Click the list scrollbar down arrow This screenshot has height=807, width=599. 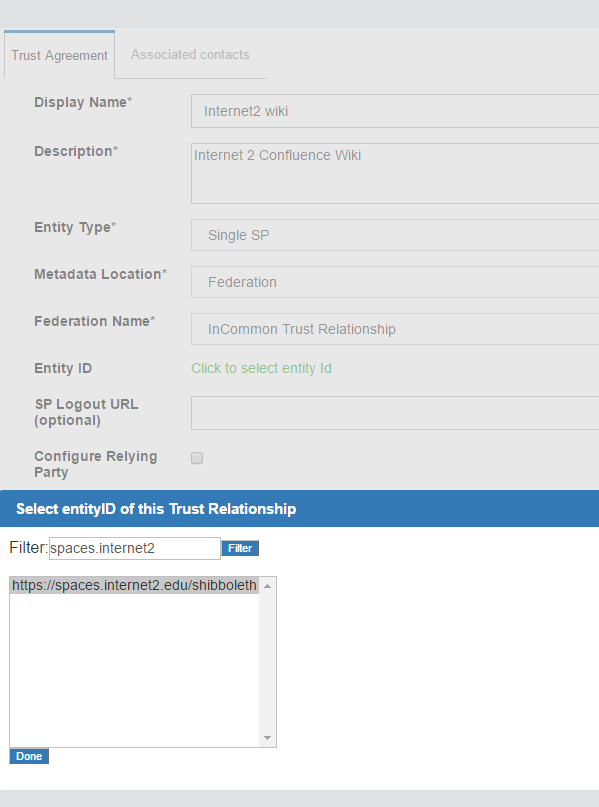(x=268, y=738)
